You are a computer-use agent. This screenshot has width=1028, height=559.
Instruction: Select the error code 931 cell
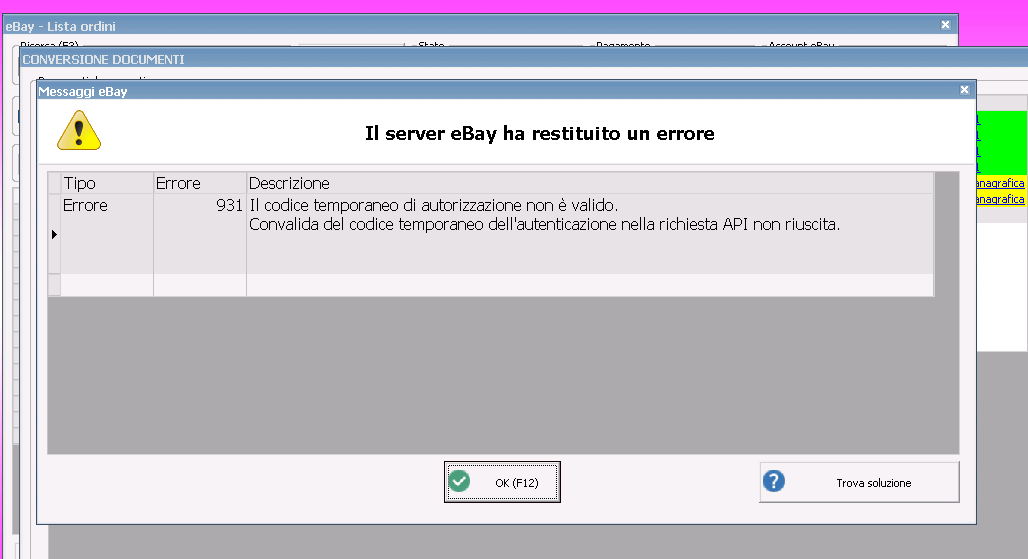(200, 233)
